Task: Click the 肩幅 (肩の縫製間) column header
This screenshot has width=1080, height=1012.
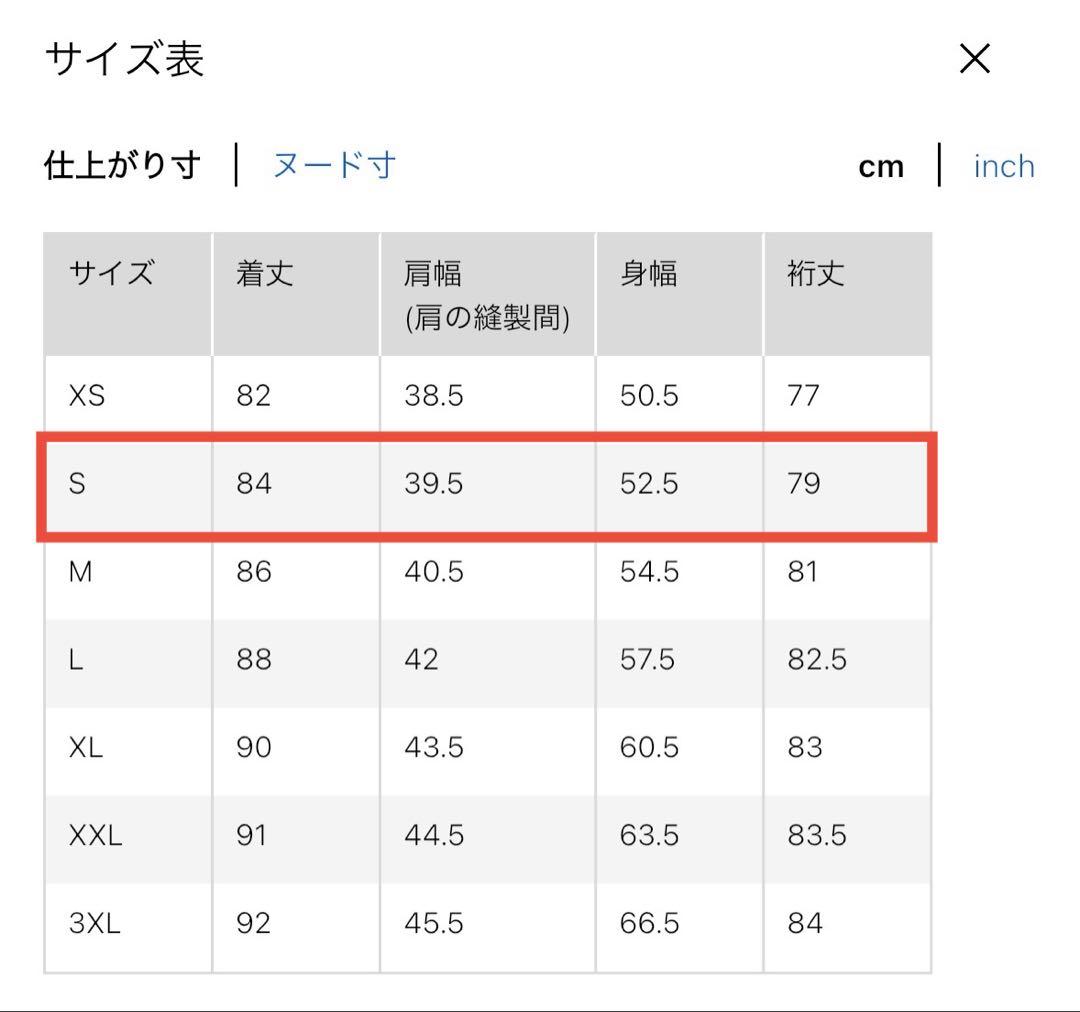Action: pyautogui.click(x=487, y=295)
